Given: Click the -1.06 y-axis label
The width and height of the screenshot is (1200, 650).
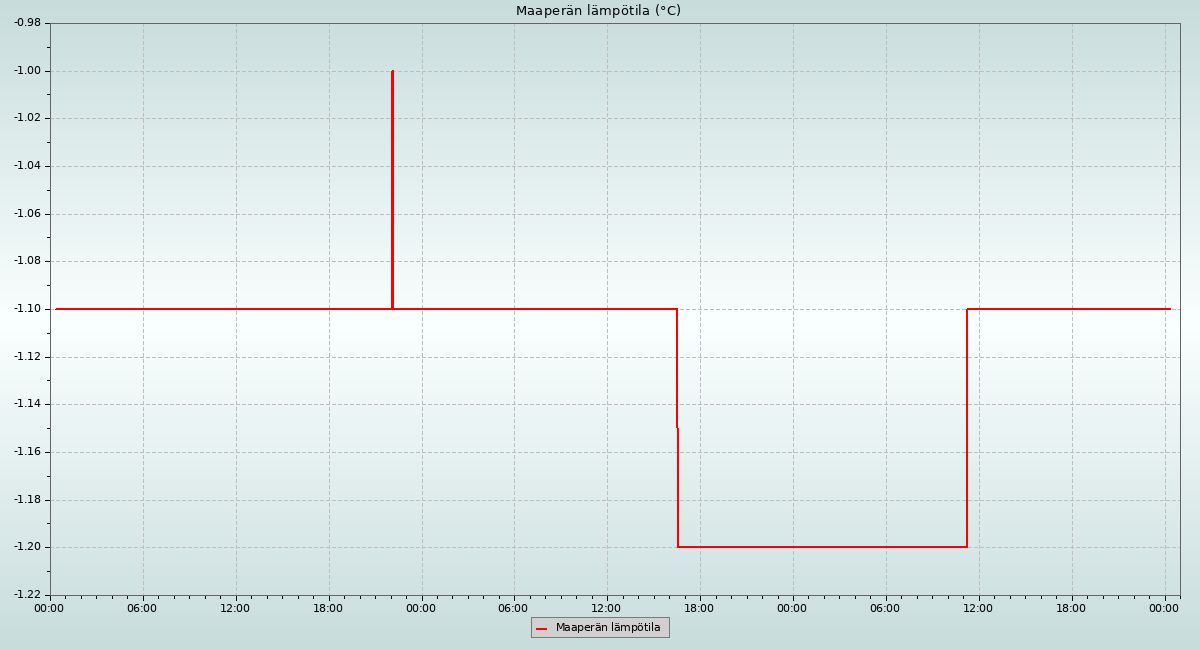Looking at the screenshot, I should (x=27, y=214).
